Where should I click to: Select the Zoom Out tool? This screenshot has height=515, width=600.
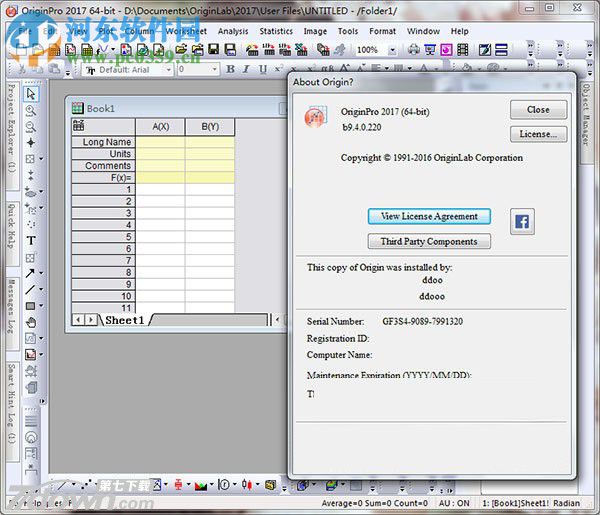click(x=31, y=127)
